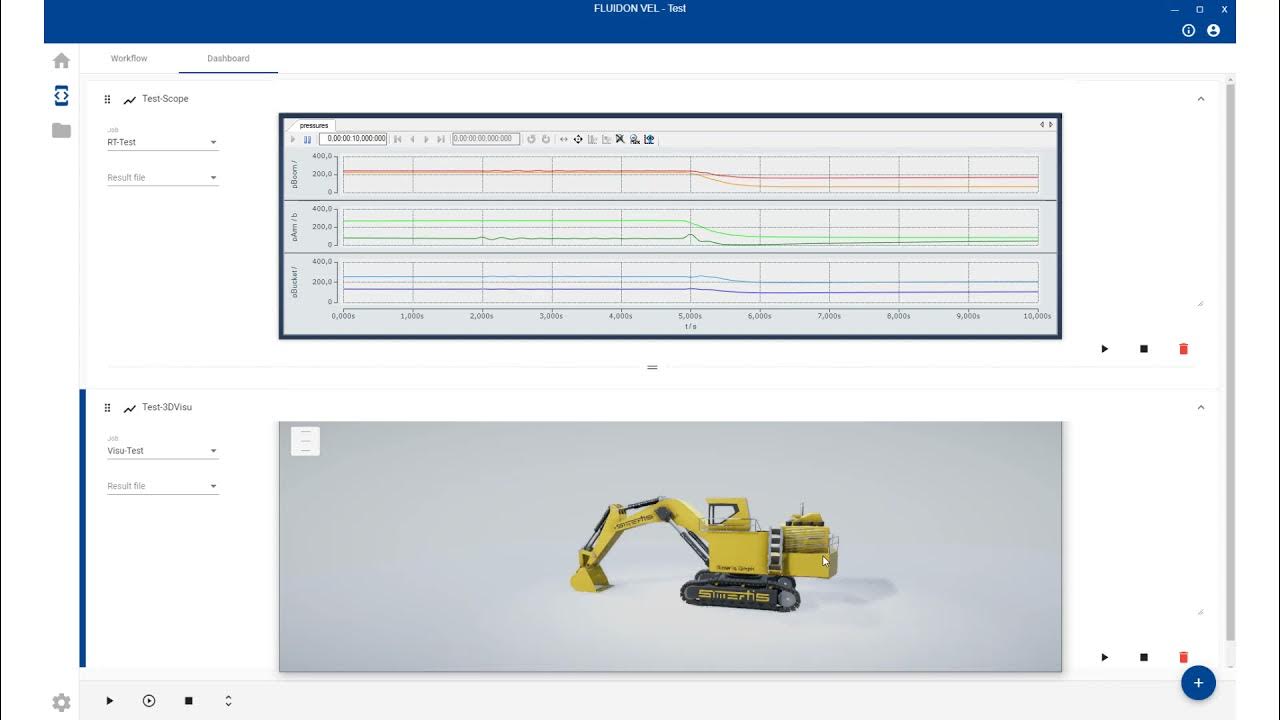This screenshot has width=1280, height=720.
Task: Select the scope pan/move crosshair tool
Action: 578,139
